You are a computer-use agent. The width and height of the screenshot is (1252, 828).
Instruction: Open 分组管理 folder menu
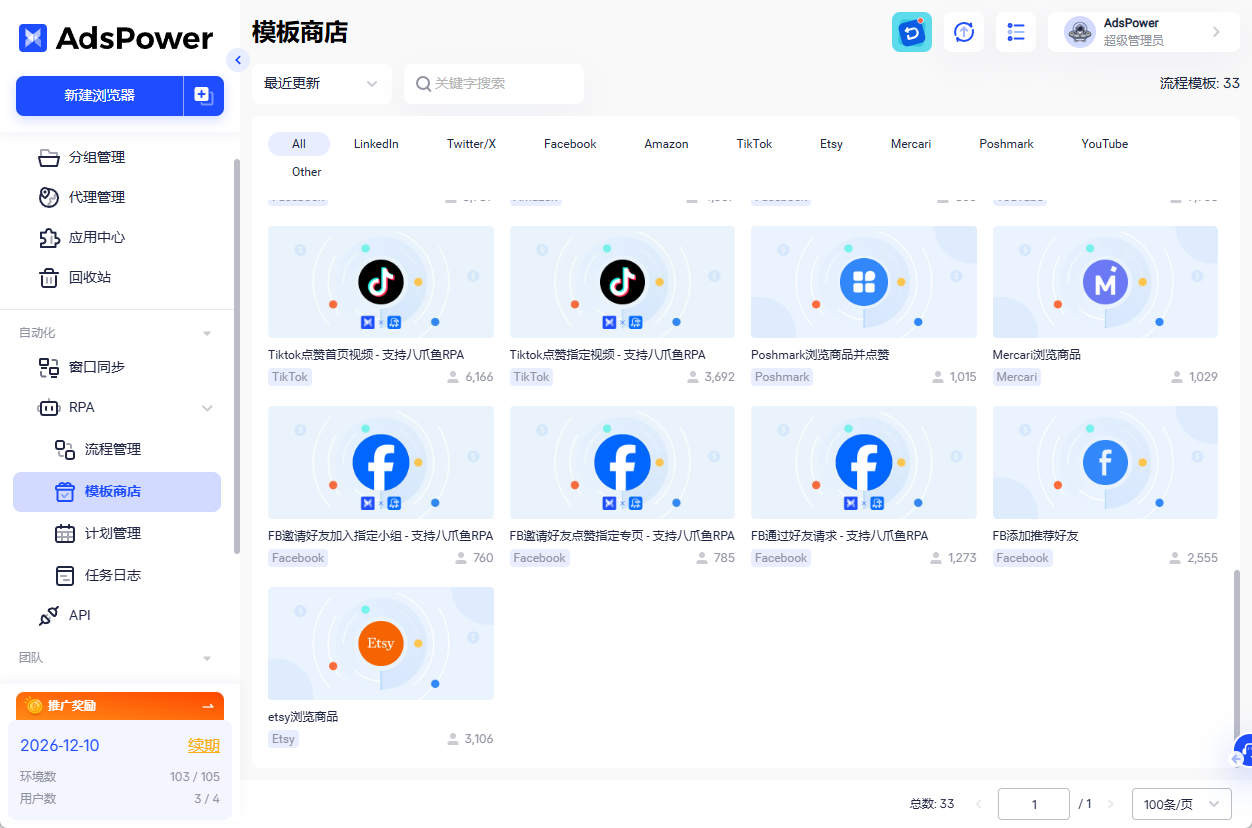49,157
